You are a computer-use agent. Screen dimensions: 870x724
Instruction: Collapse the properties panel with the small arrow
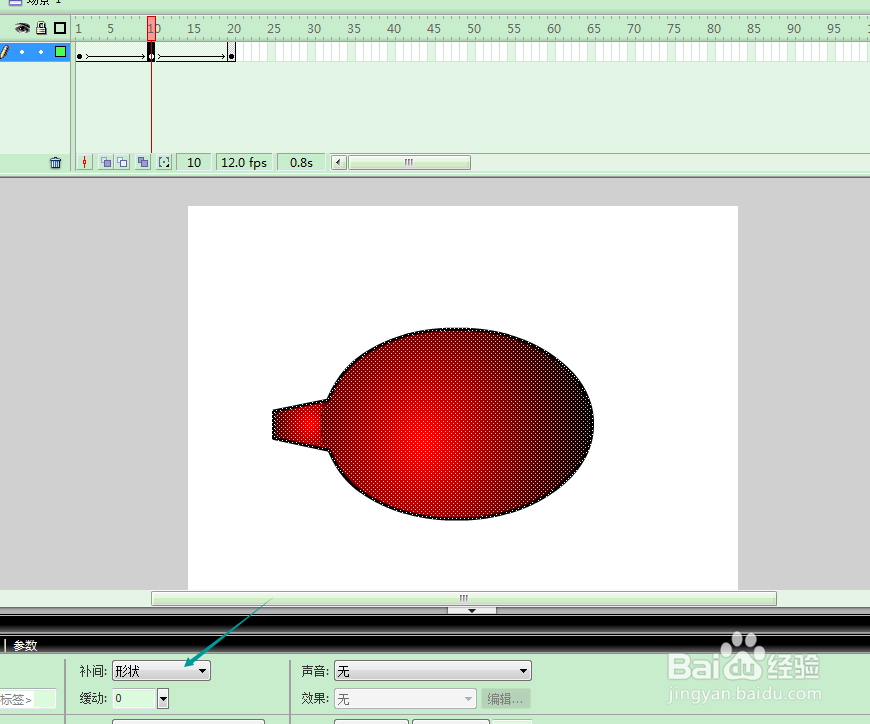click(x=472, y=610)
